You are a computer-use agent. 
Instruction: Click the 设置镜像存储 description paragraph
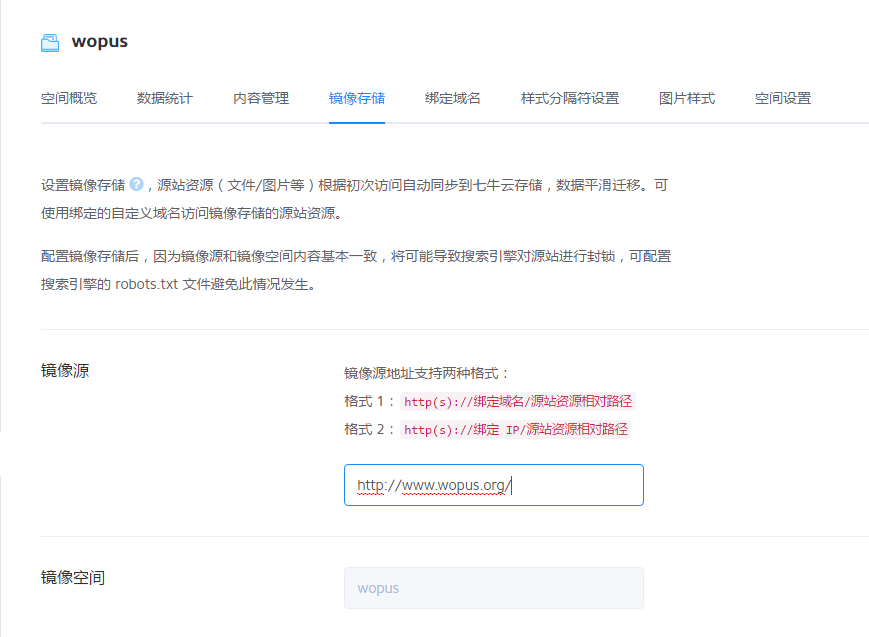point(355,199)
